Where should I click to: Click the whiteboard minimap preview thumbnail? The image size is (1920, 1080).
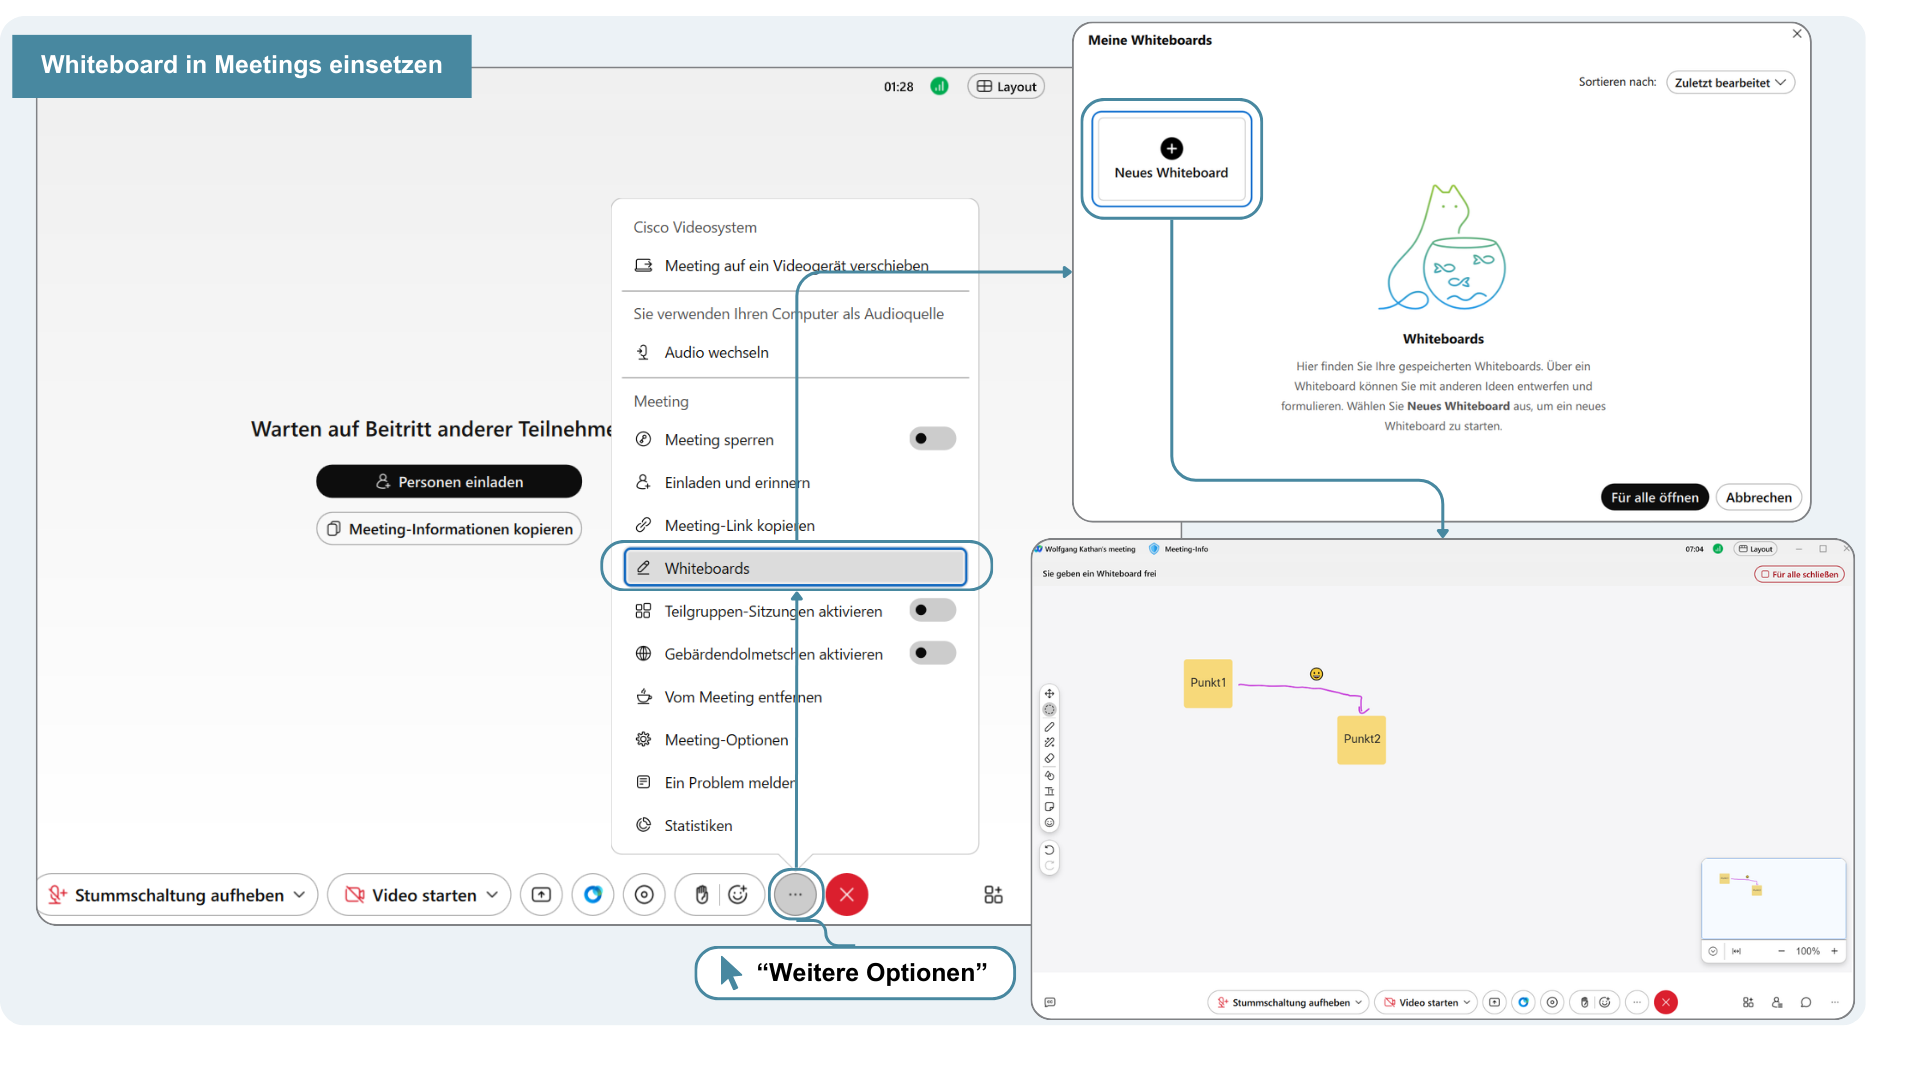(x=1773, y=899)
